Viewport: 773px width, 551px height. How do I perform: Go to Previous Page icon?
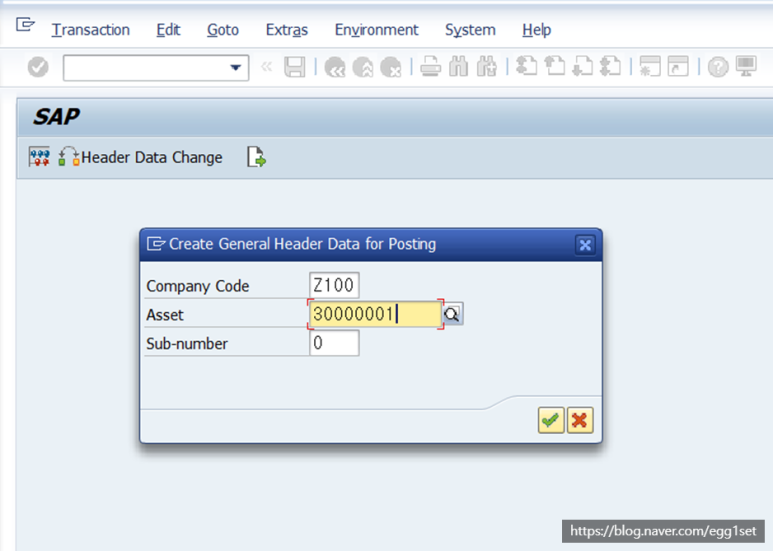555,66
